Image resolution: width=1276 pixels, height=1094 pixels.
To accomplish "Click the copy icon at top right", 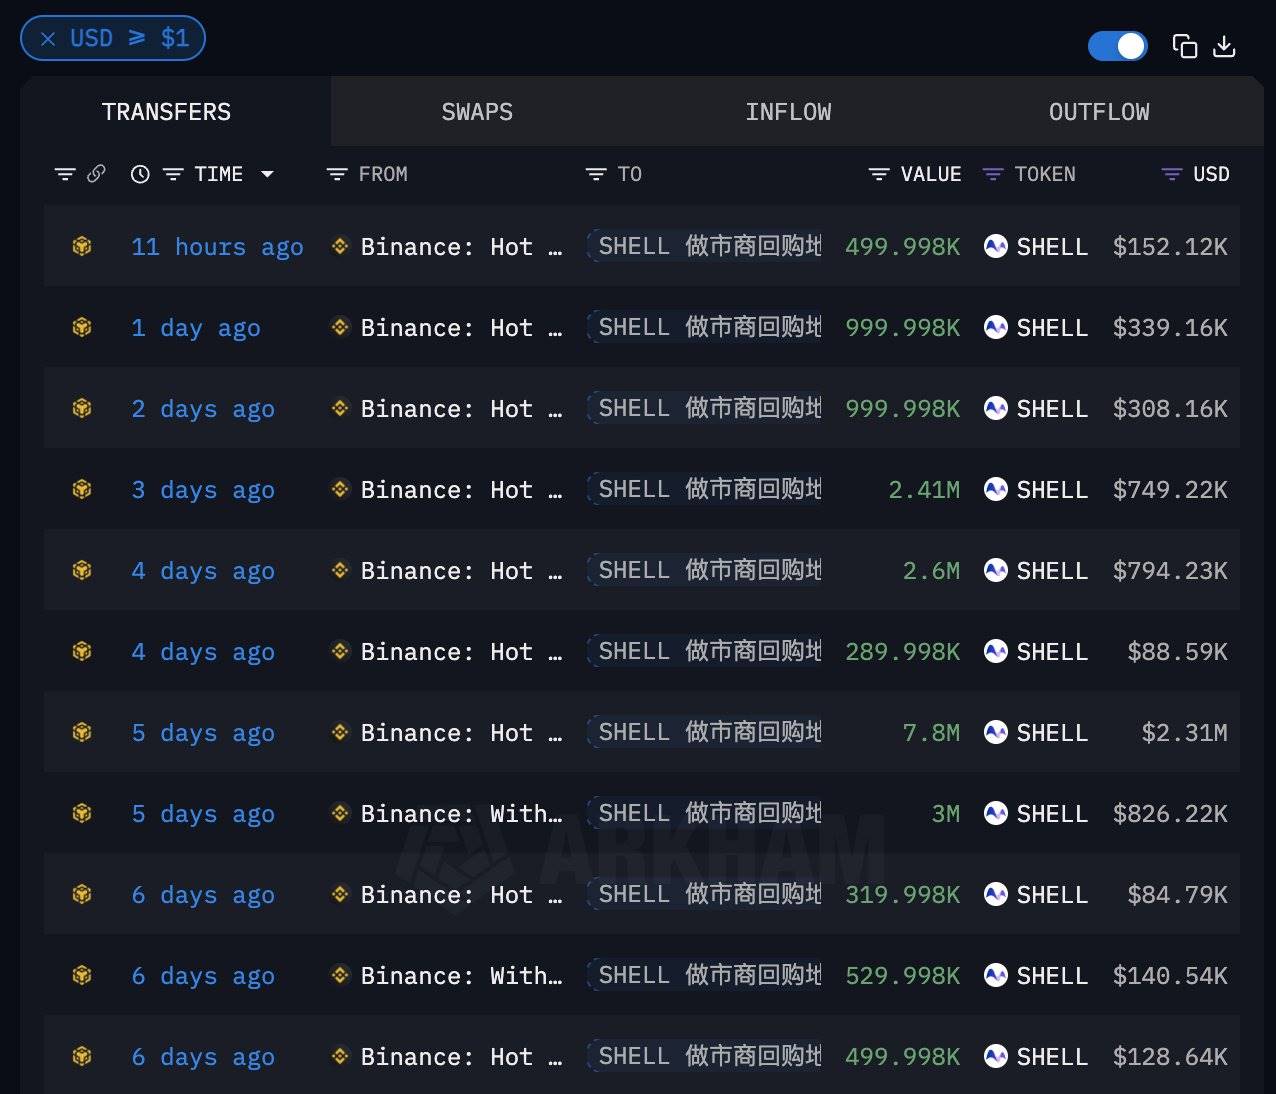I will coord(1184,46).
